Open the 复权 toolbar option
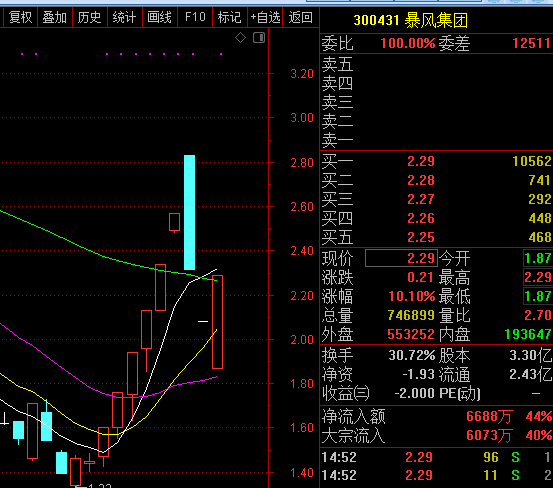 (x=20, y=17)
